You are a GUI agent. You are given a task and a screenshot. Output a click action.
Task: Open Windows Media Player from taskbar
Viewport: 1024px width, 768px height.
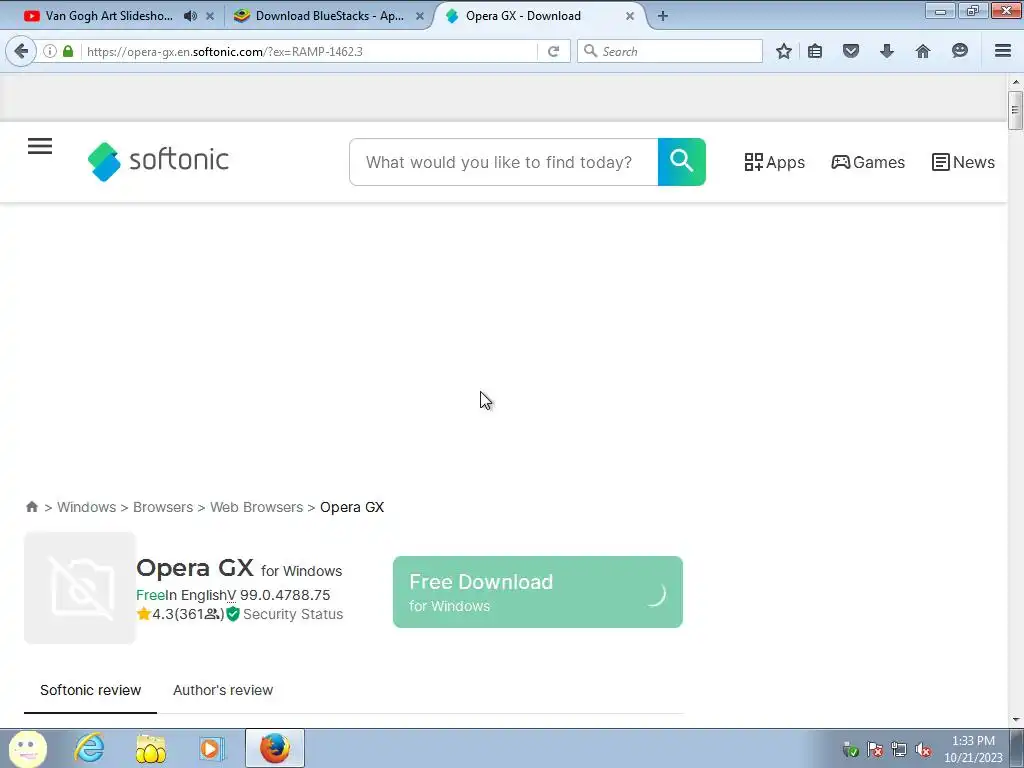212,748
